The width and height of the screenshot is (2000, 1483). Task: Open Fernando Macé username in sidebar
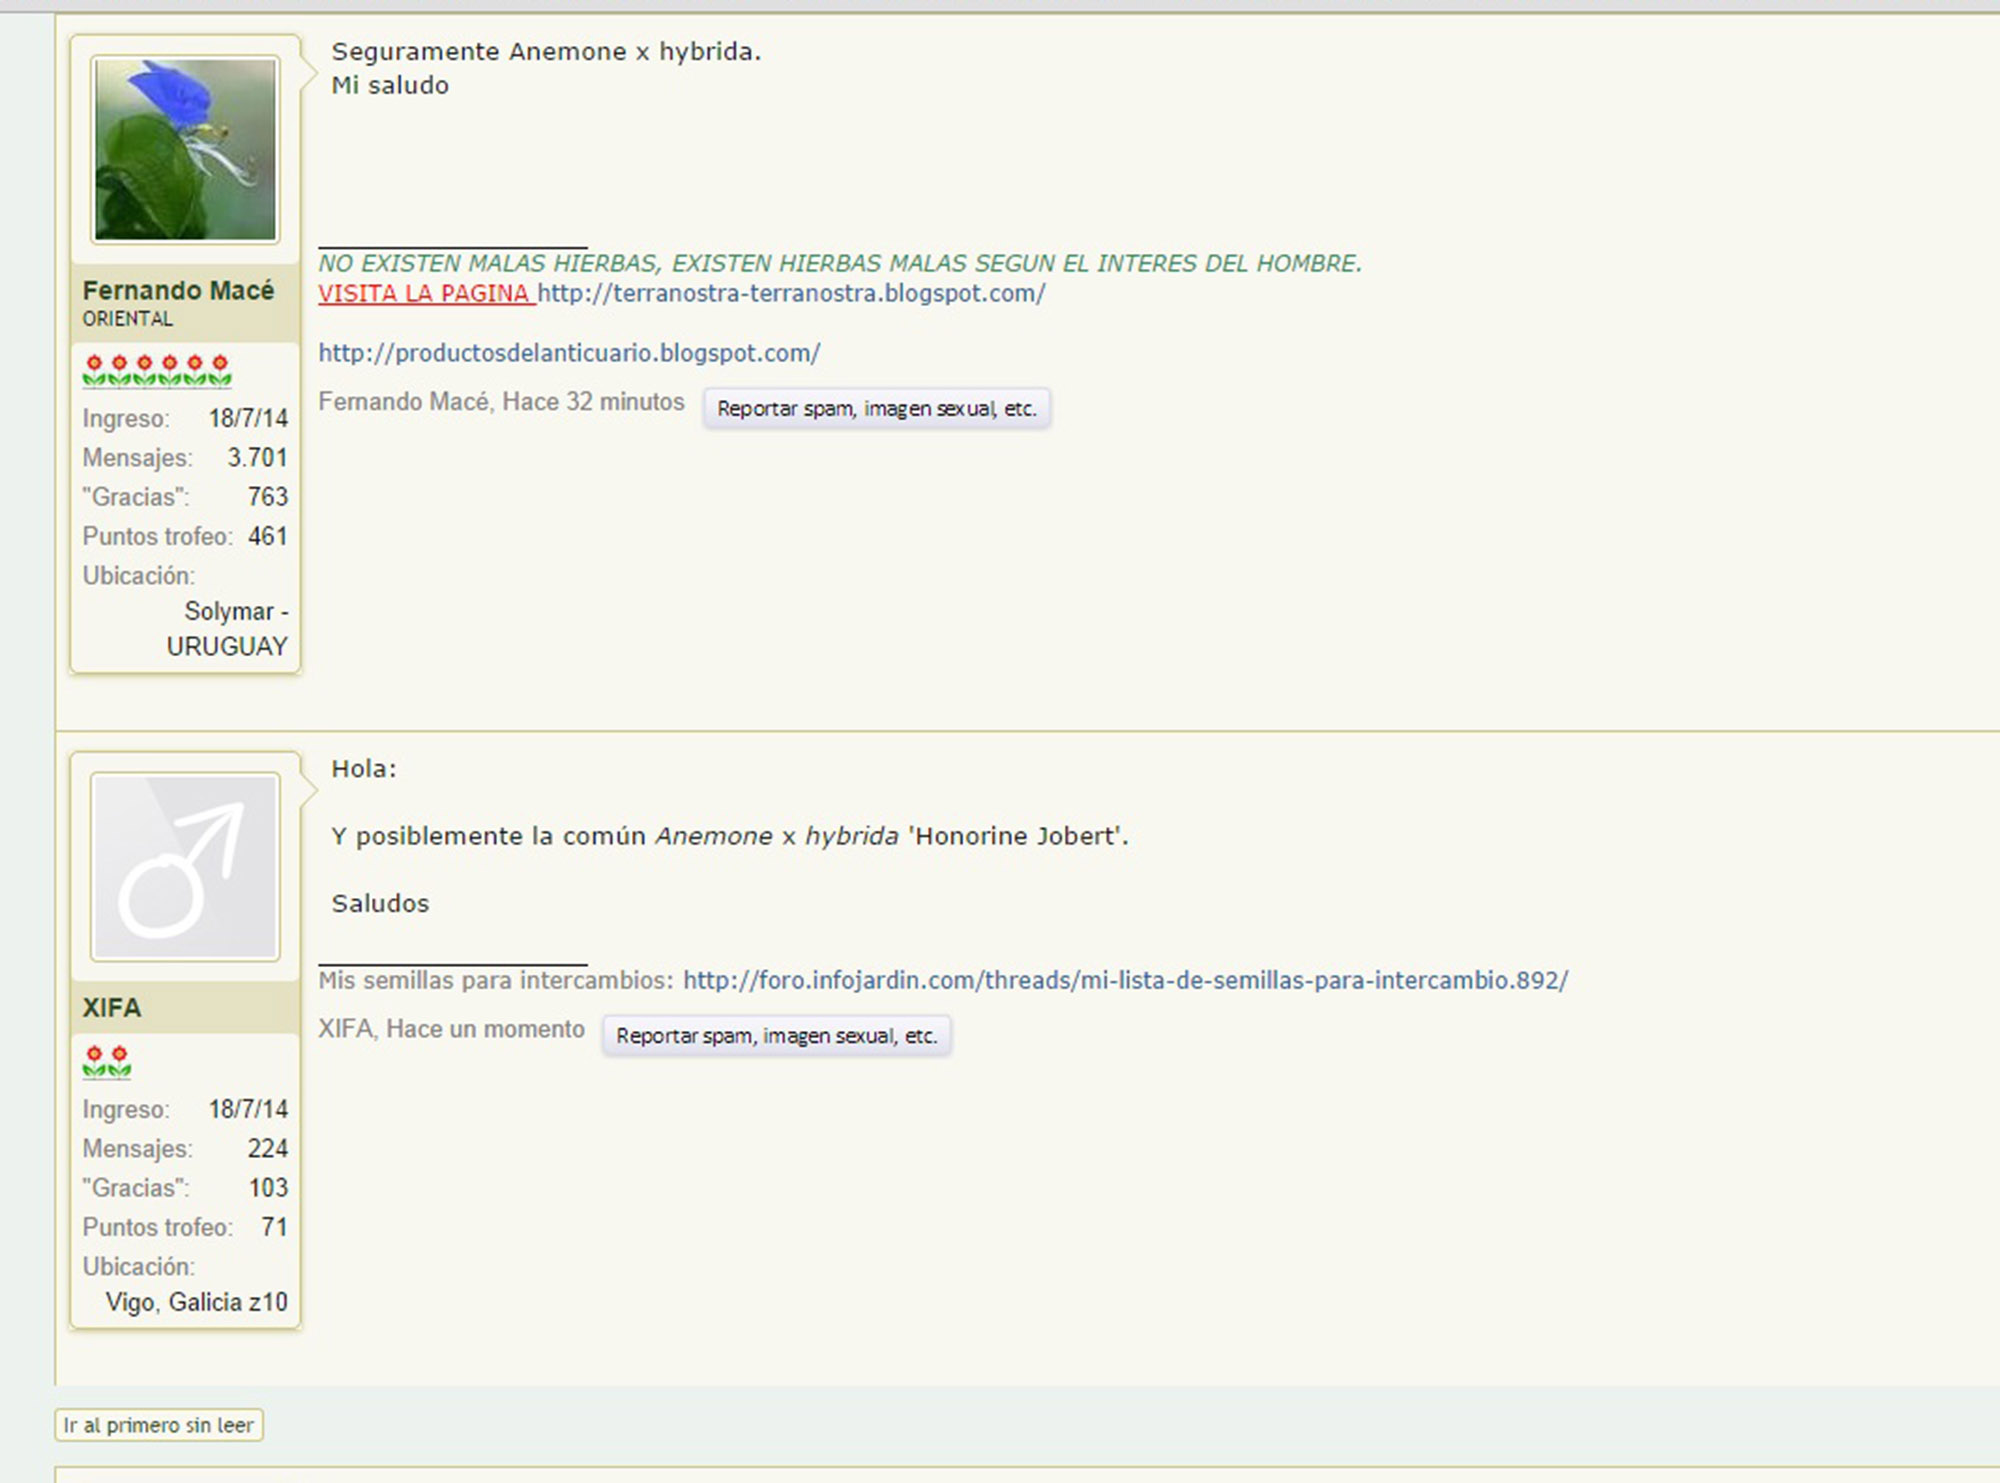178,290
